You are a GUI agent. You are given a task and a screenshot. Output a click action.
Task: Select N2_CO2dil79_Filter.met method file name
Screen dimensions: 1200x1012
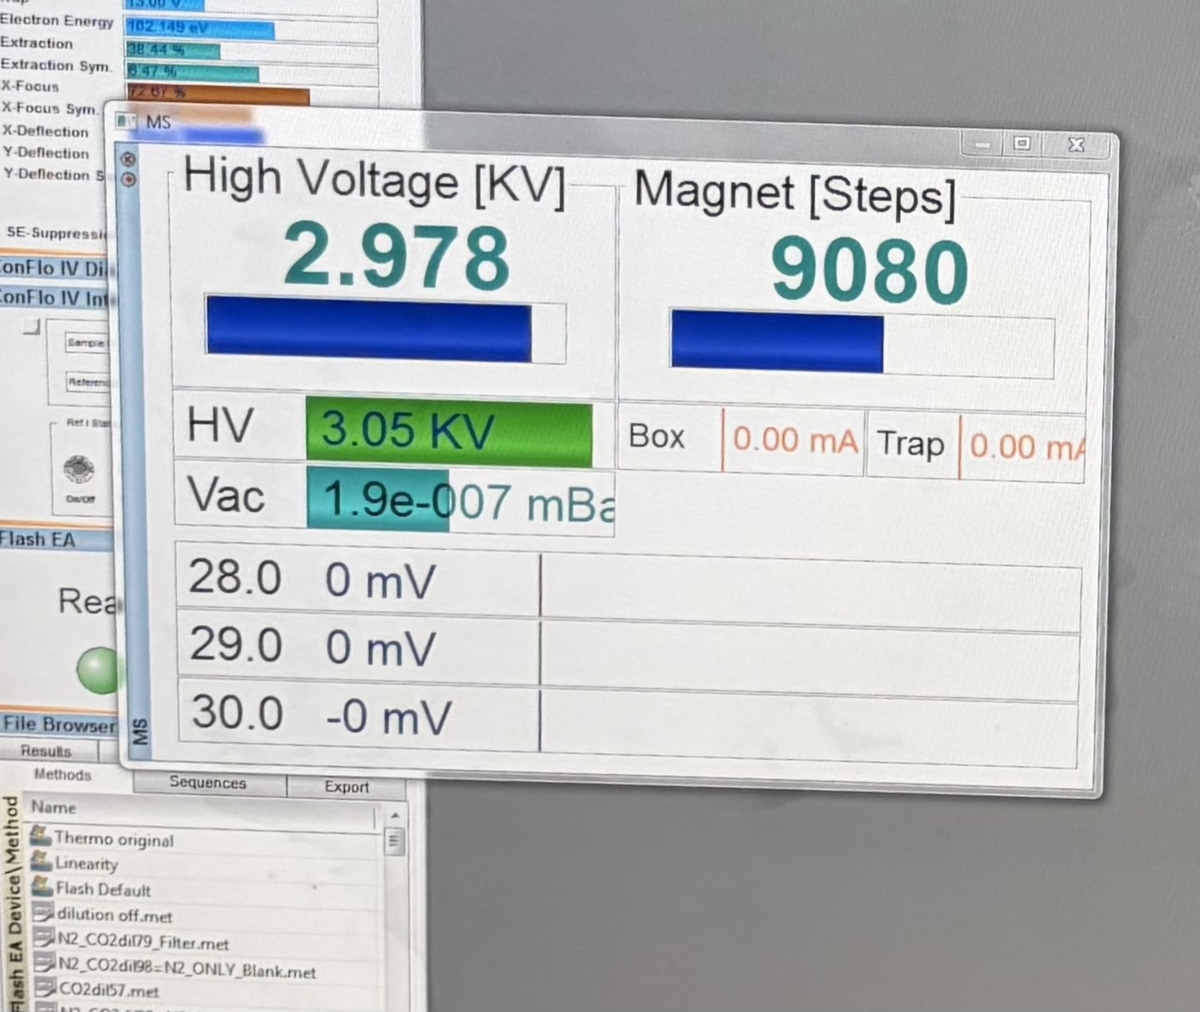[143, 942]
